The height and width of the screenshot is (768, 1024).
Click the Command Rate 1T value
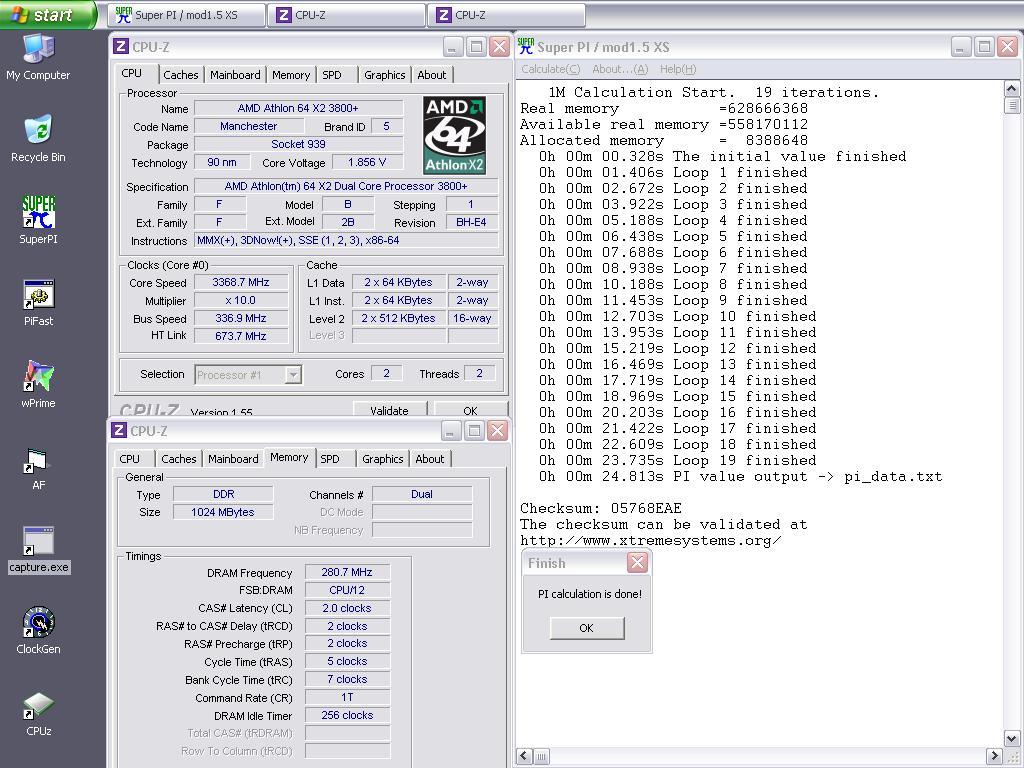(x=347, y=697)
